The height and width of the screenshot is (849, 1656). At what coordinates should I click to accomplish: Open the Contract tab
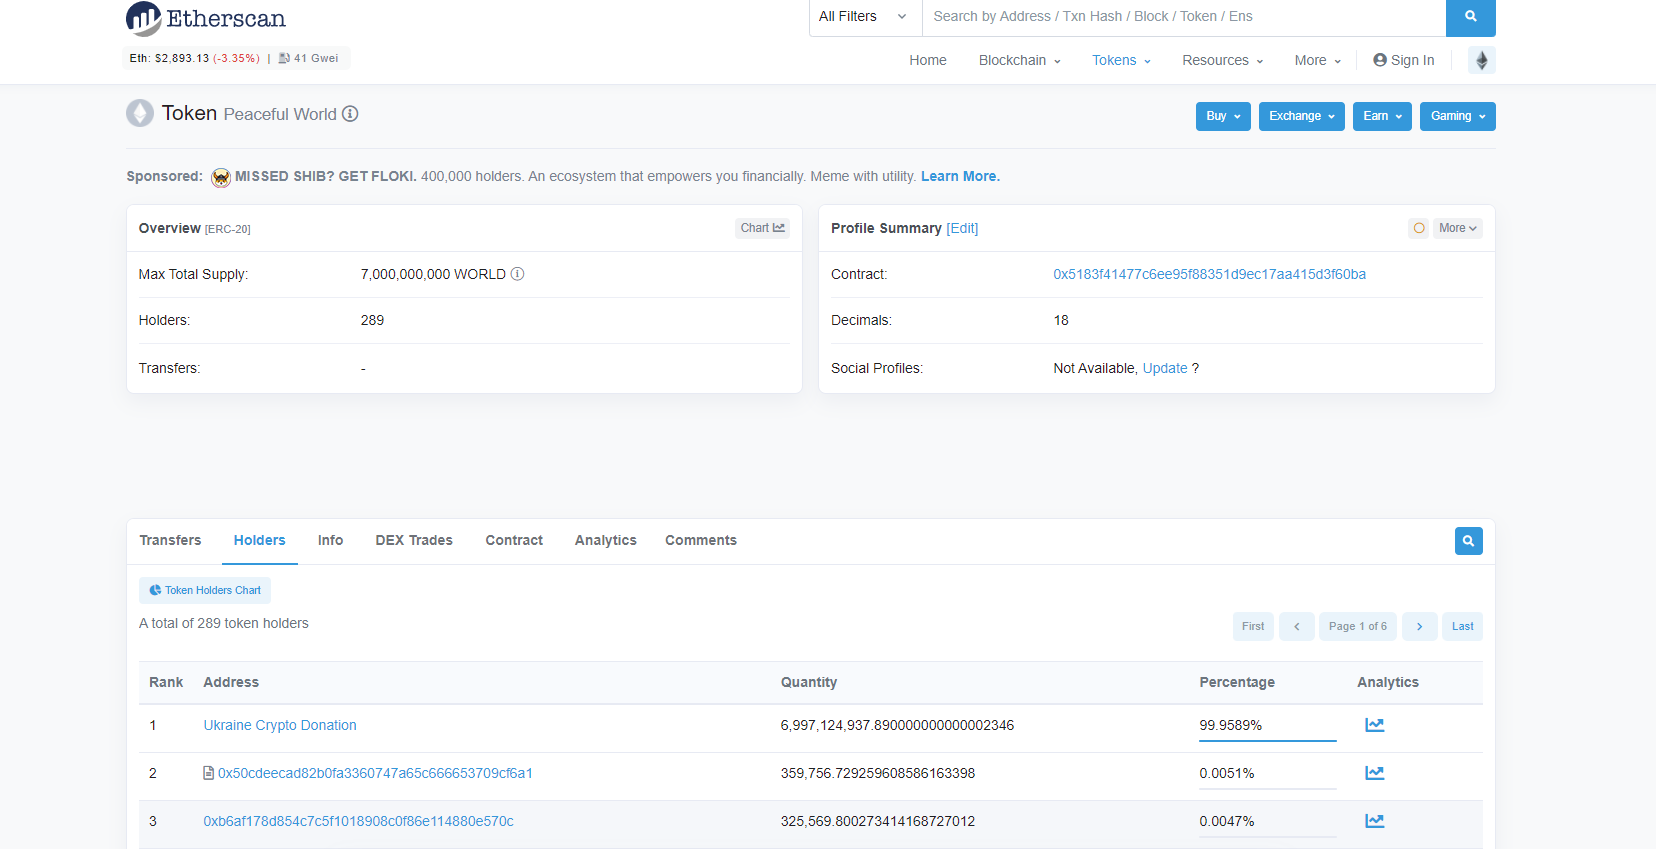tap(514, 540)
